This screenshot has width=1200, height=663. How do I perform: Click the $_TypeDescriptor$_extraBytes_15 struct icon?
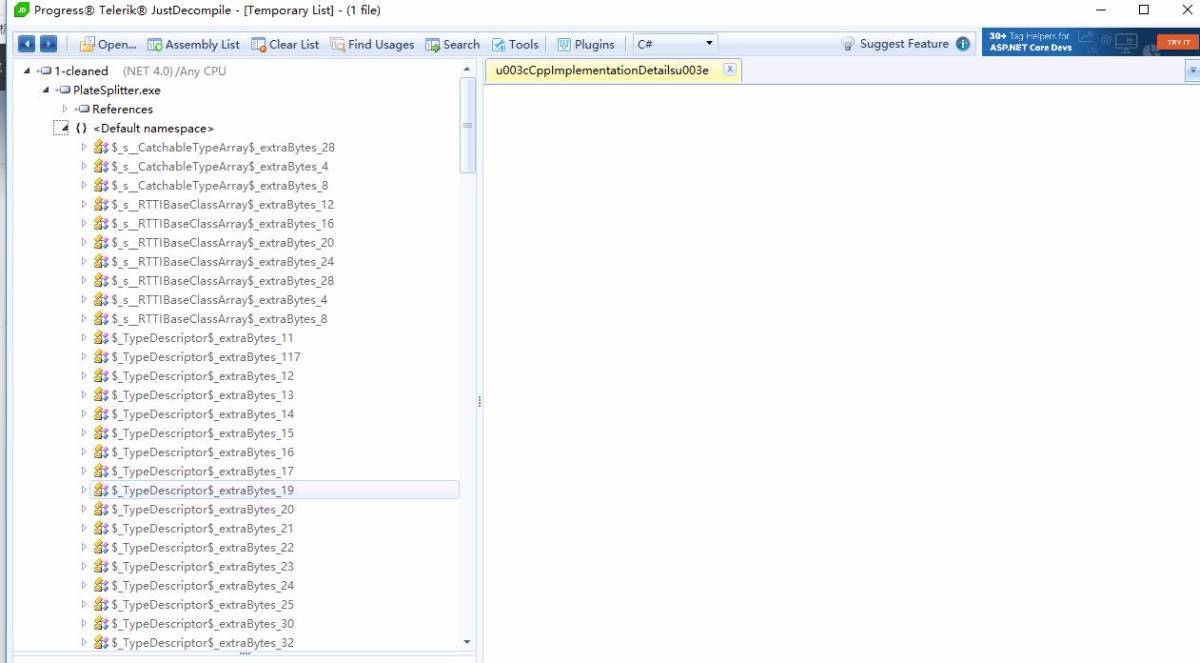point(101,434)
